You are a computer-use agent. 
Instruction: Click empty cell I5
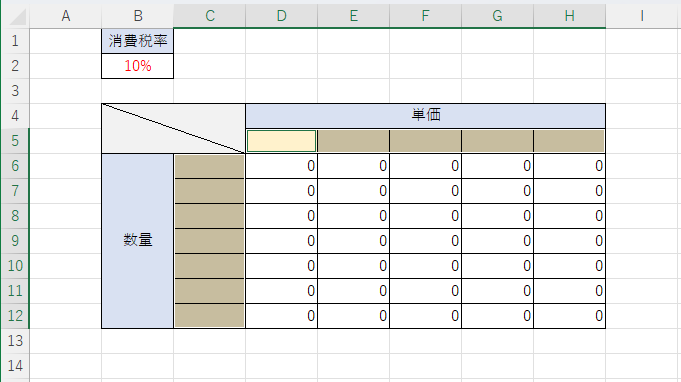tap(642, 141)
